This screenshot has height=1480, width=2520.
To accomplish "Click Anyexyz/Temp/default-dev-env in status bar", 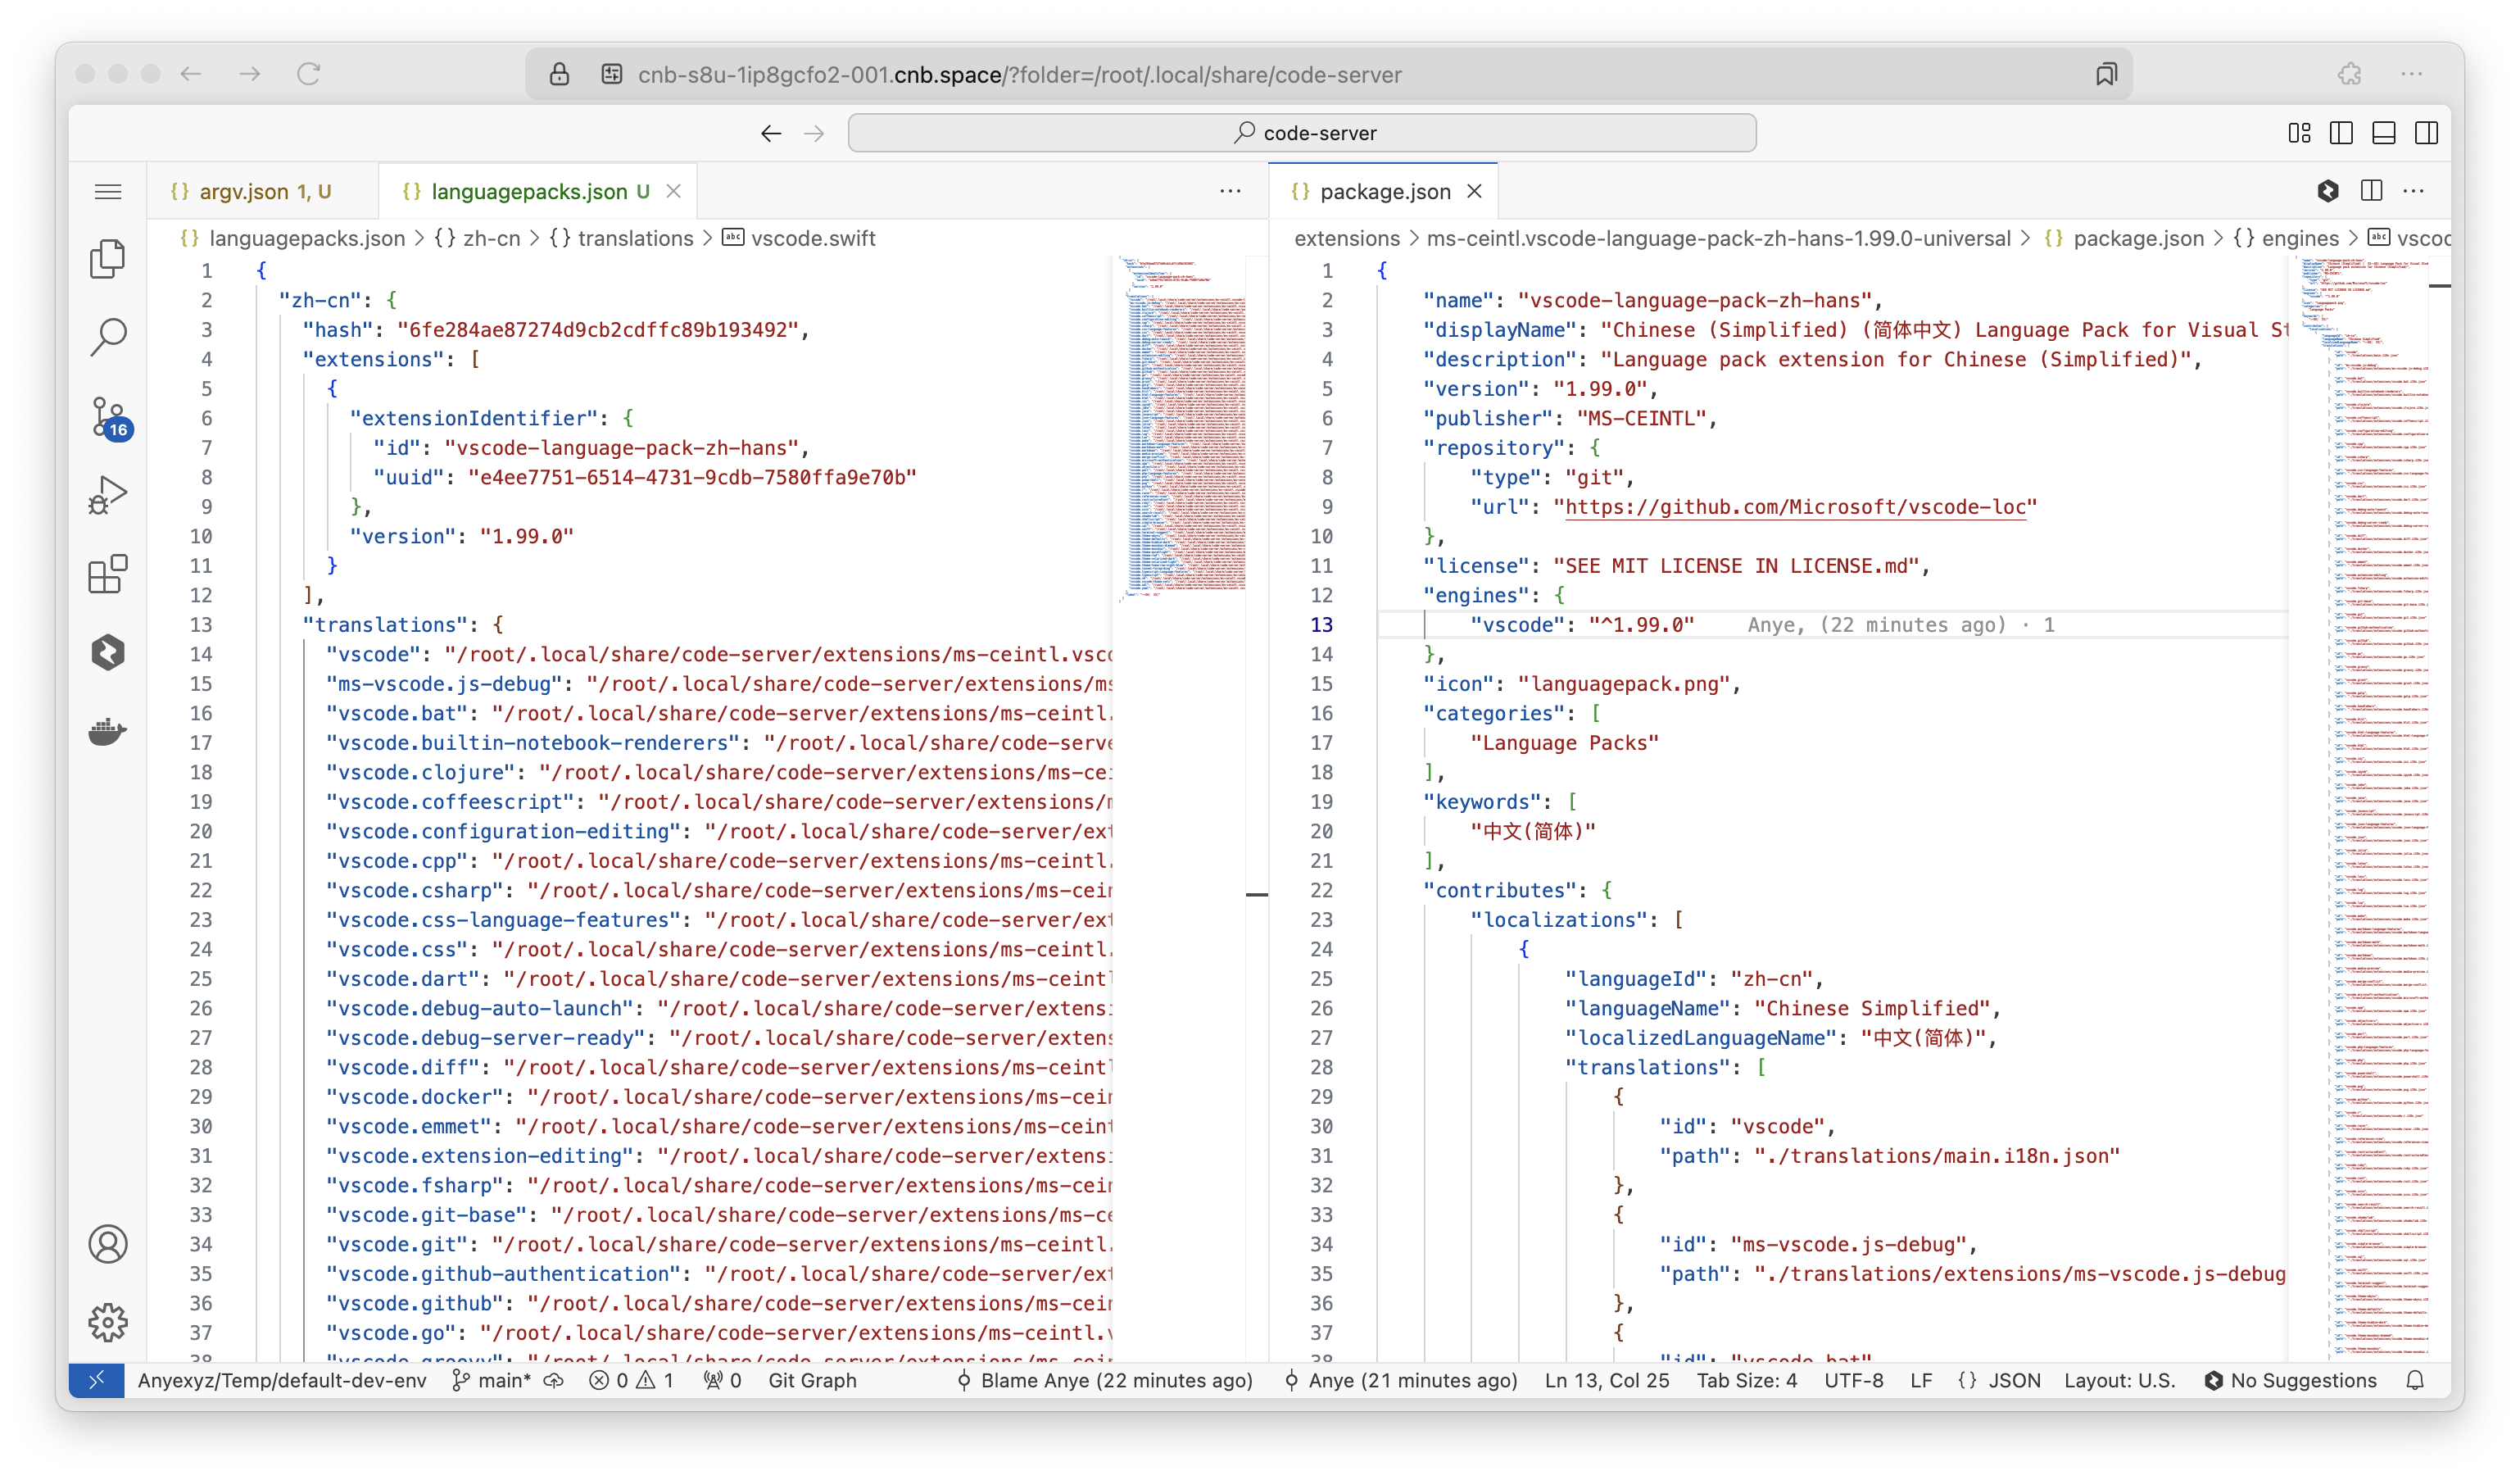I will coord(282,1380).
